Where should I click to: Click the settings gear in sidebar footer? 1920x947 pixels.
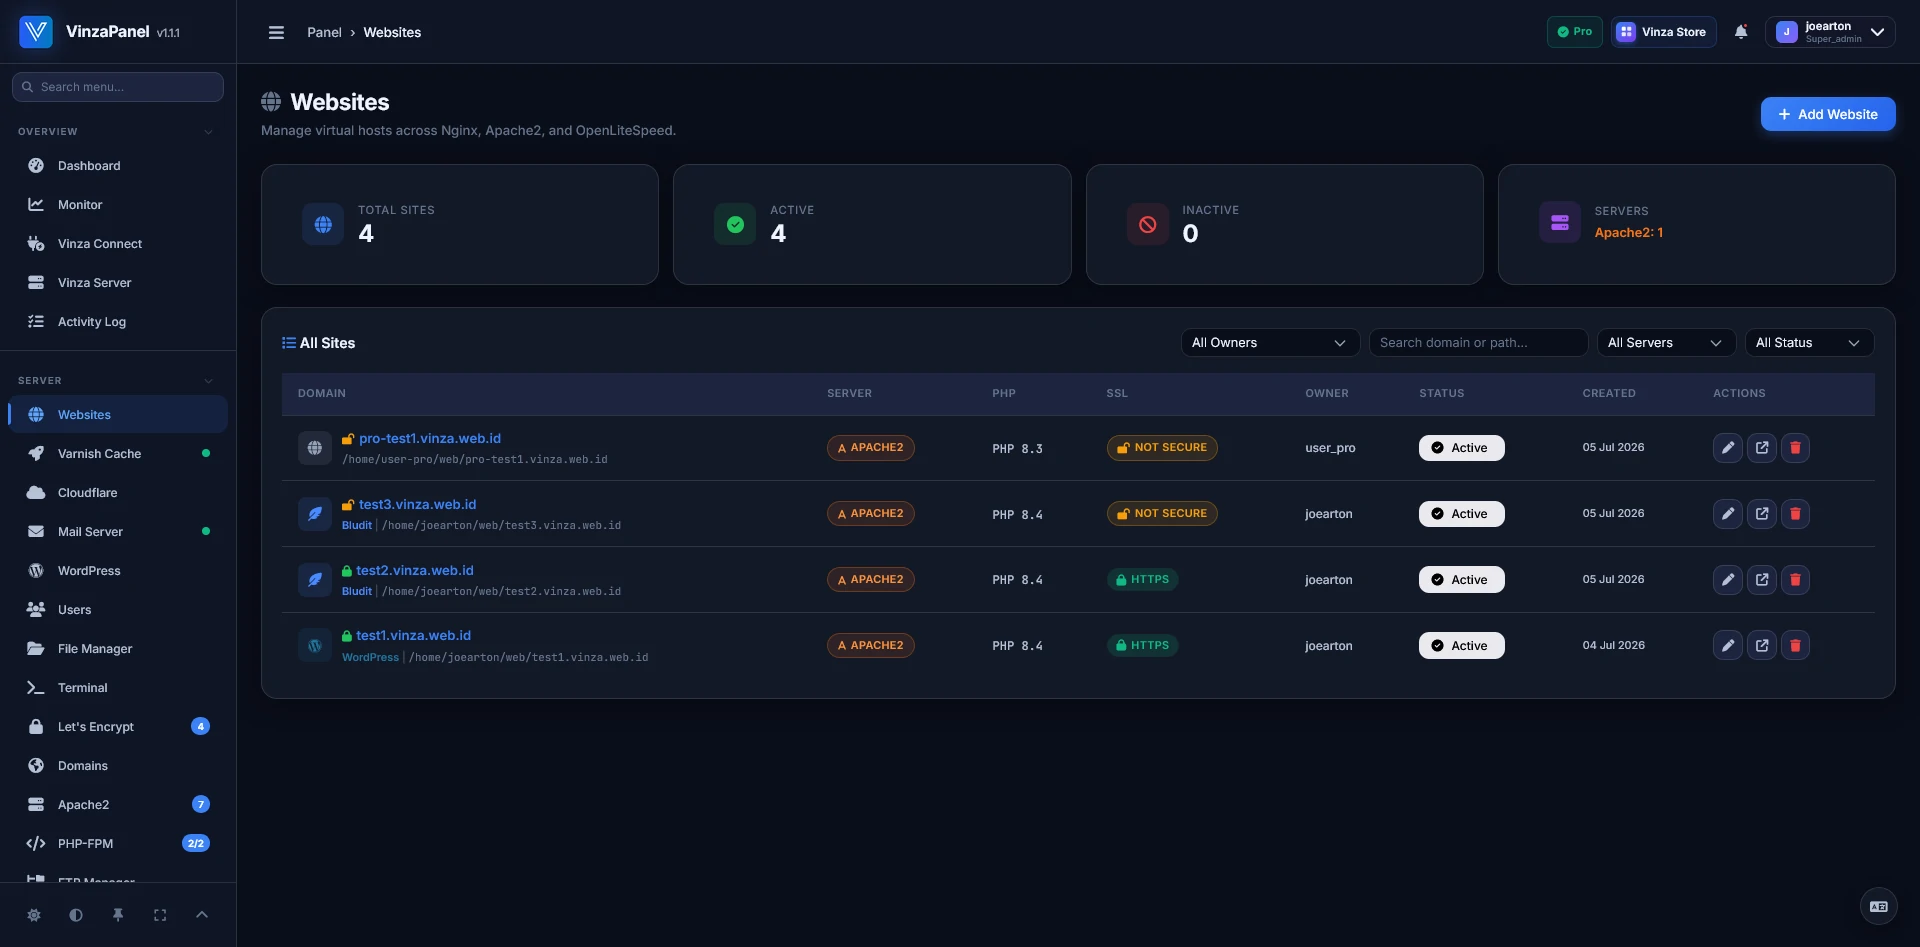[x=34, y=915]
